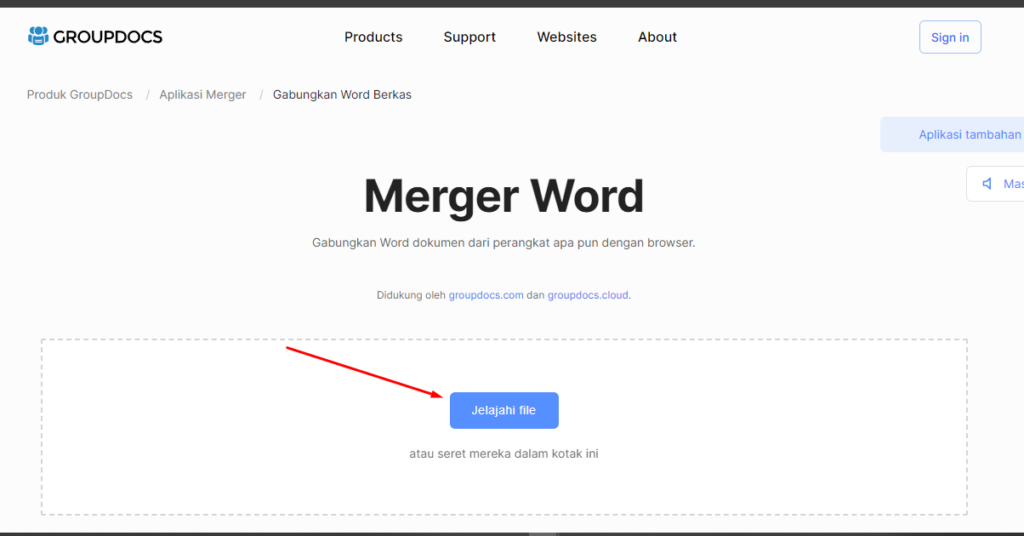Click the GROUPDOCS brand name text

point(108,37)
